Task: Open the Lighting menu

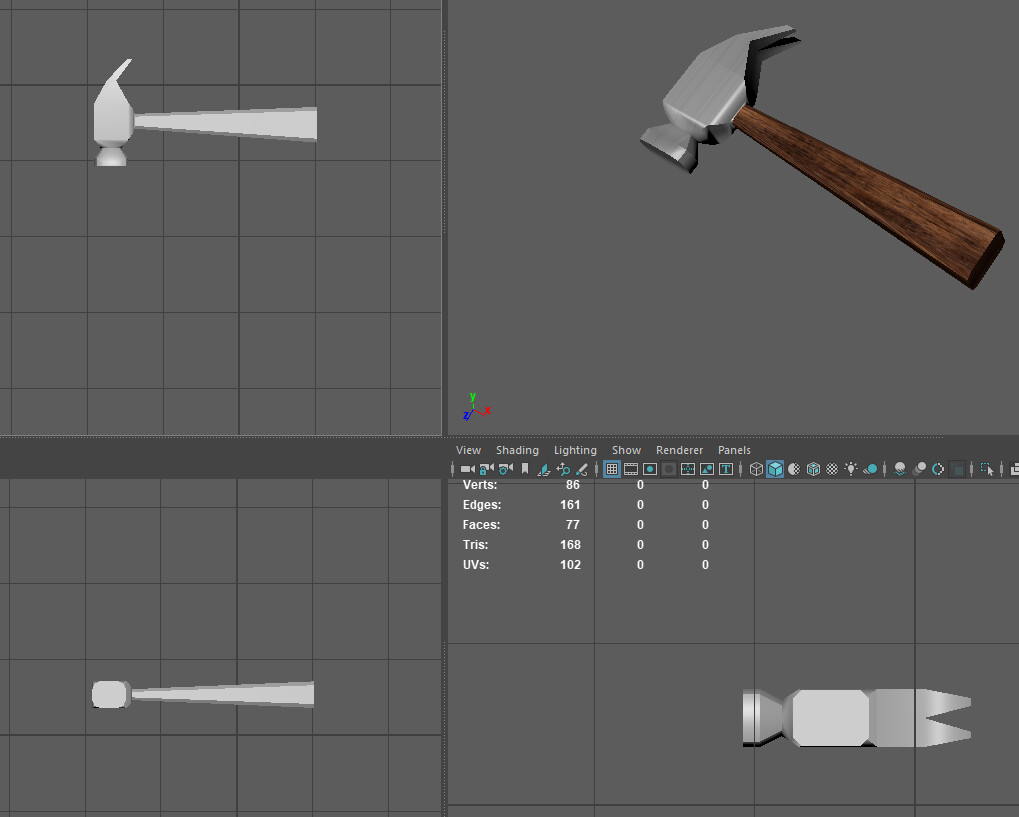Action: [575, 450]
